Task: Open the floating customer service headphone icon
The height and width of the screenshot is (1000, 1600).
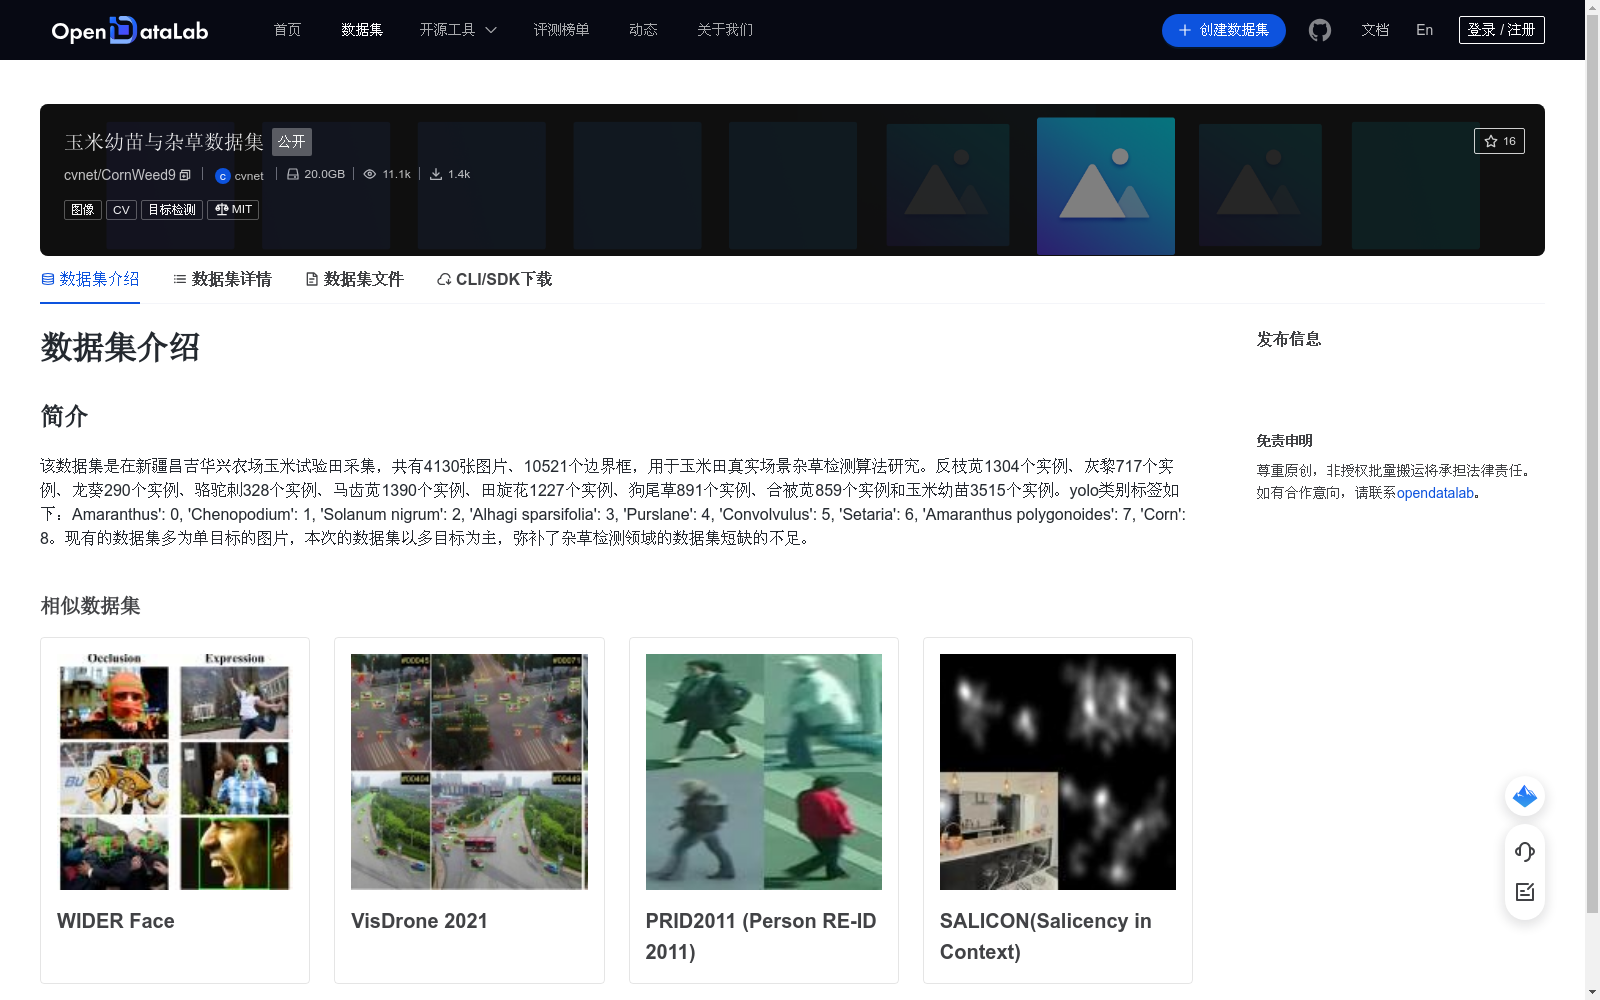Action: point(1524,852)
